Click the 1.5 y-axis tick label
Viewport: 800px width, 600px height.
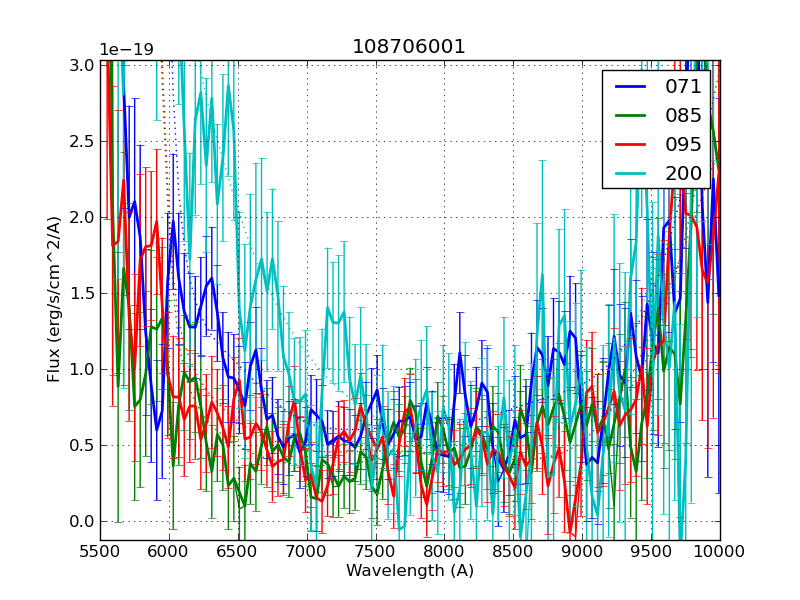pyautogui.click(x=83, y=293)
